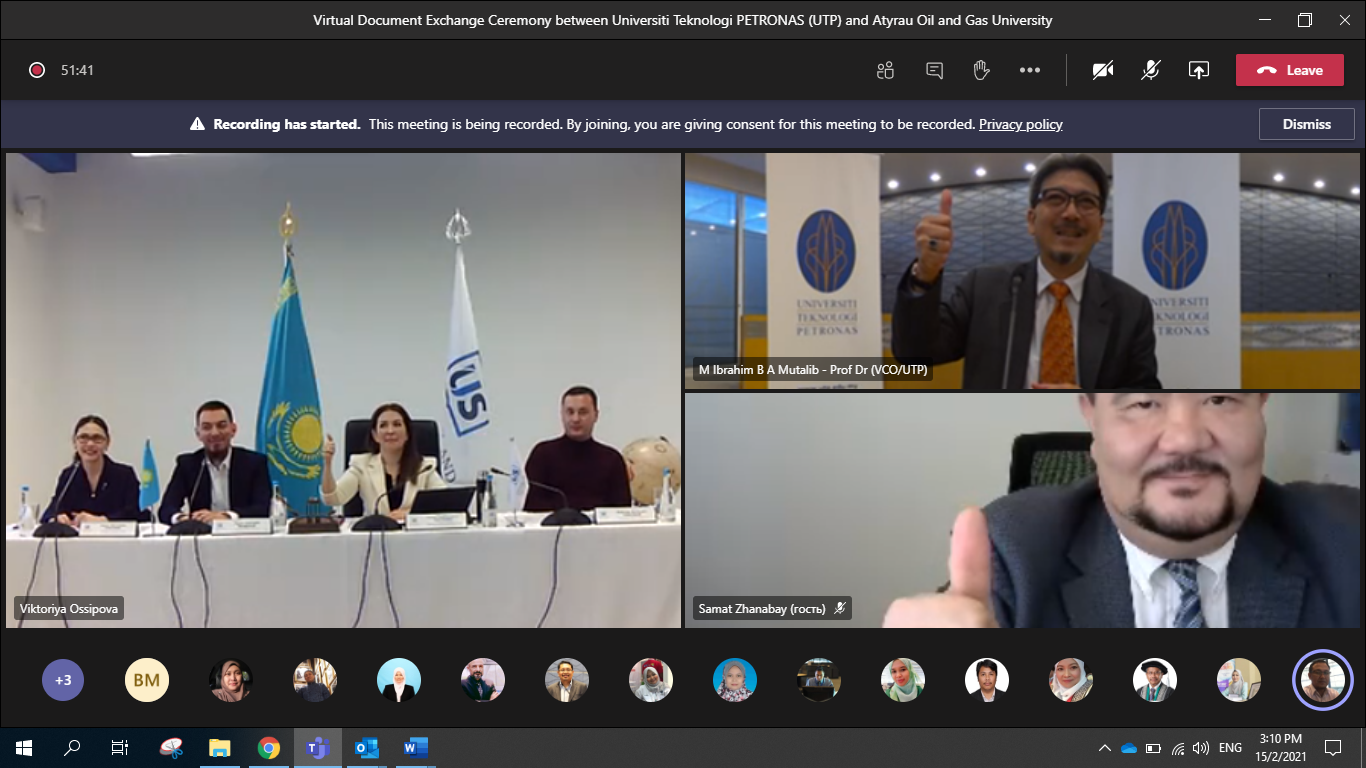Open the Windows Task View
Screen dimensions: 1366x768
120,747
